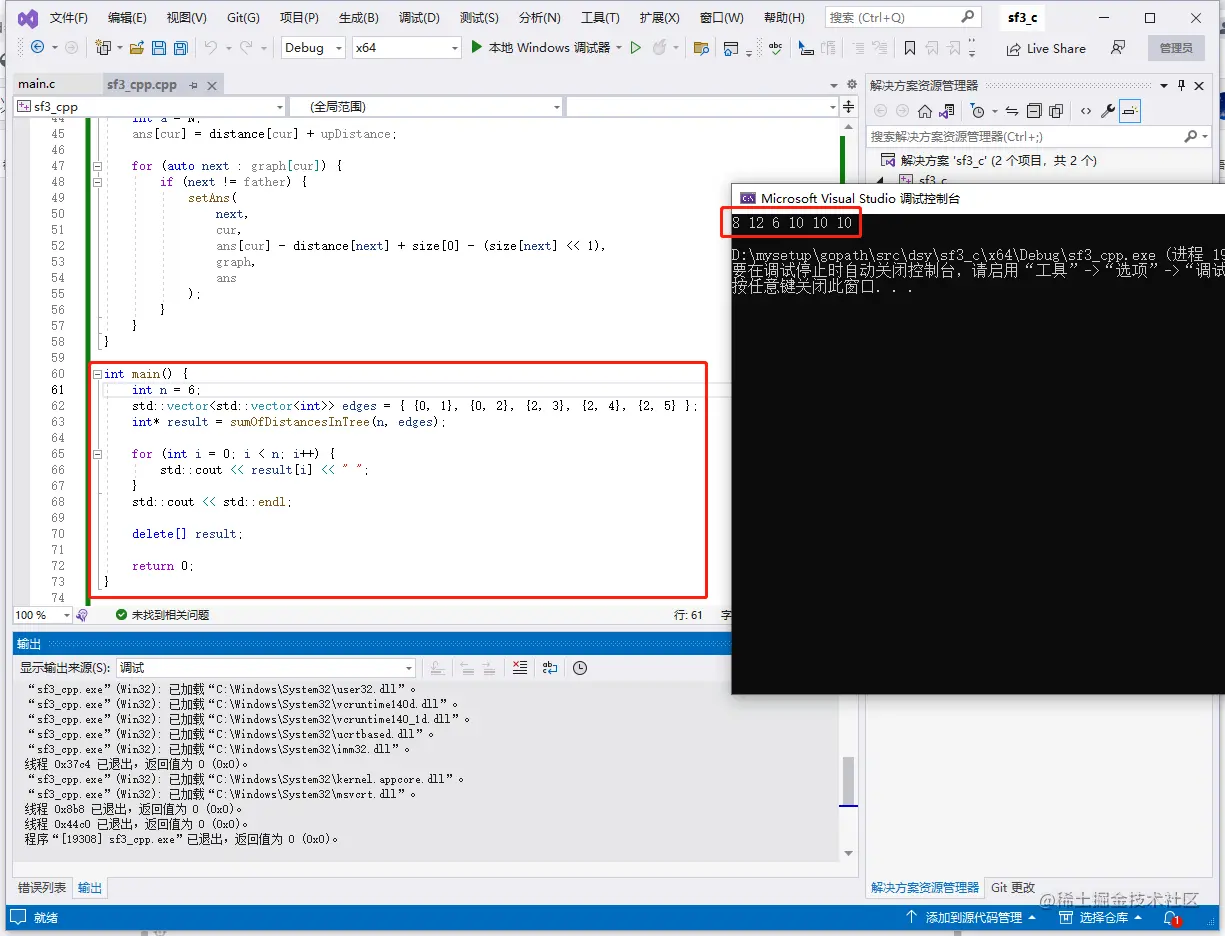Toggle Preview Selected Items in Solution Explorer

1130,111
